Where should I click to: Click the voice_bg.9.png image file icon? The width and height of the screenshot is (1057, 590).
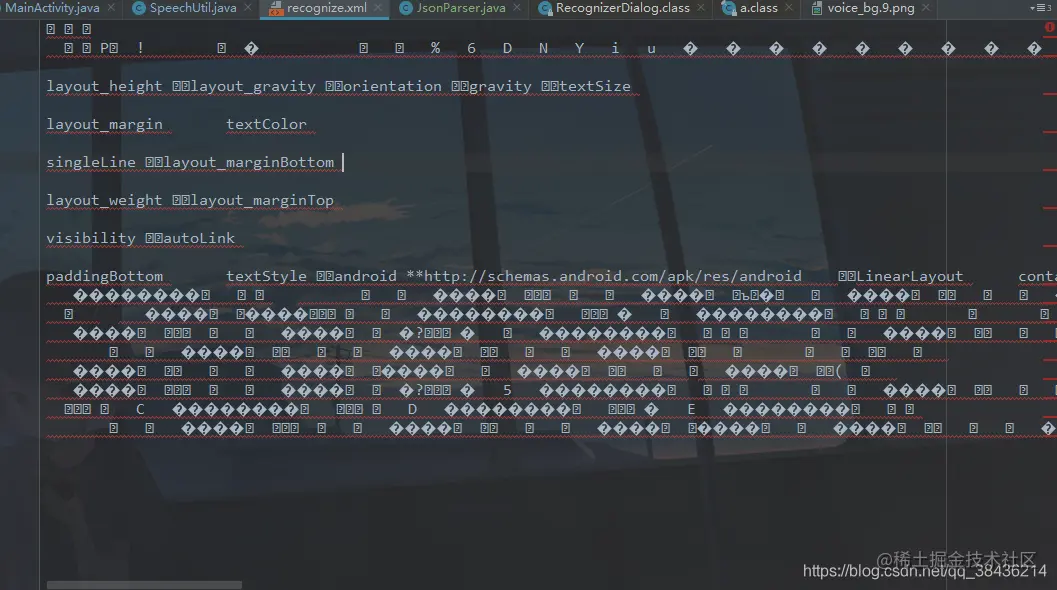coord(816,8)
